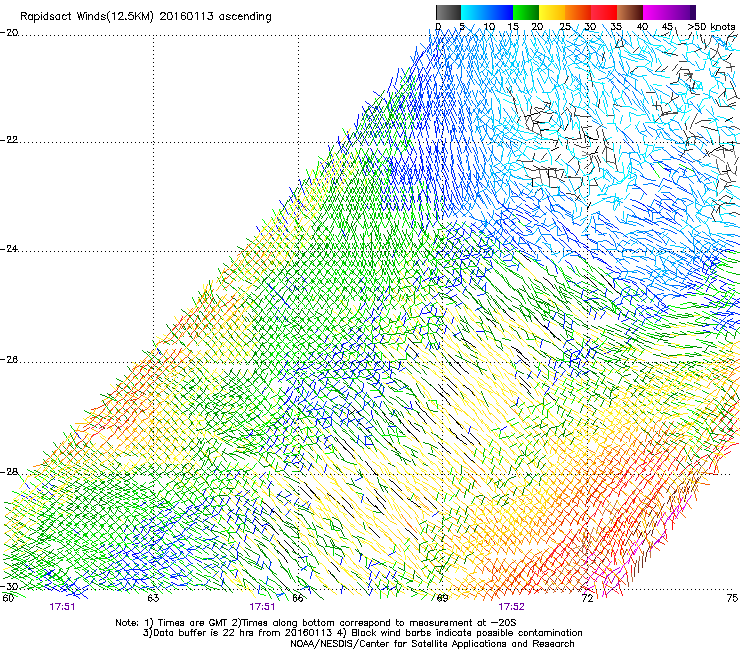
Task: Click the purple "17:51" time between longitudes 60 and 63
Action: point(62,607)
